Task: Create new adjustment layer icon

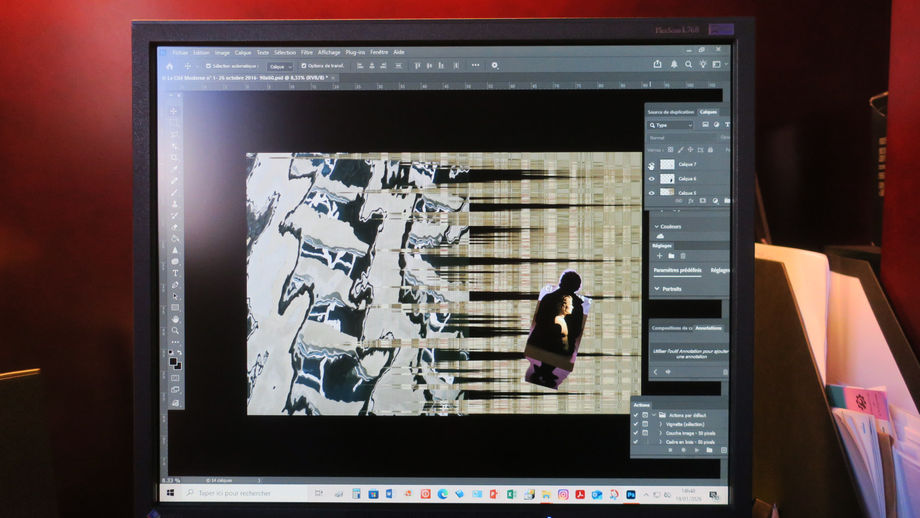Action: tap(715, 201)
